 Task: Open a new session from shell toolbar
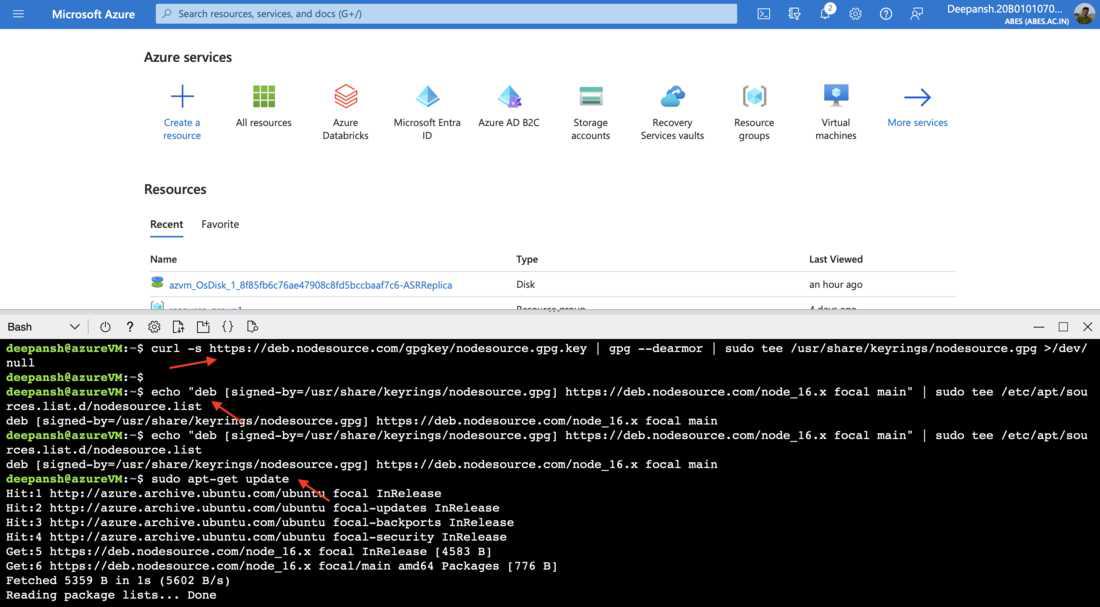pyautogui.click(x=203, y=327)
